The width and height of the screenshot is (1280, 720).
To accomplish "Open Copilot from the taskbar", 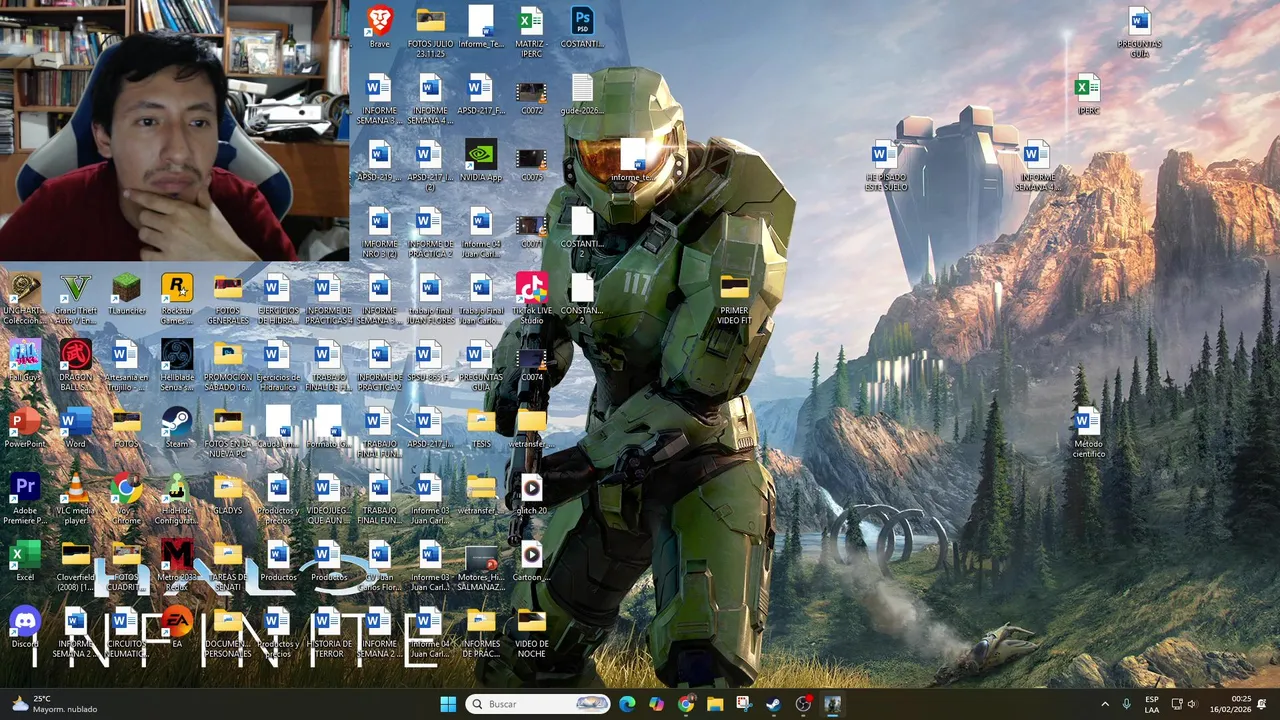I will click(x=656, y=704).
